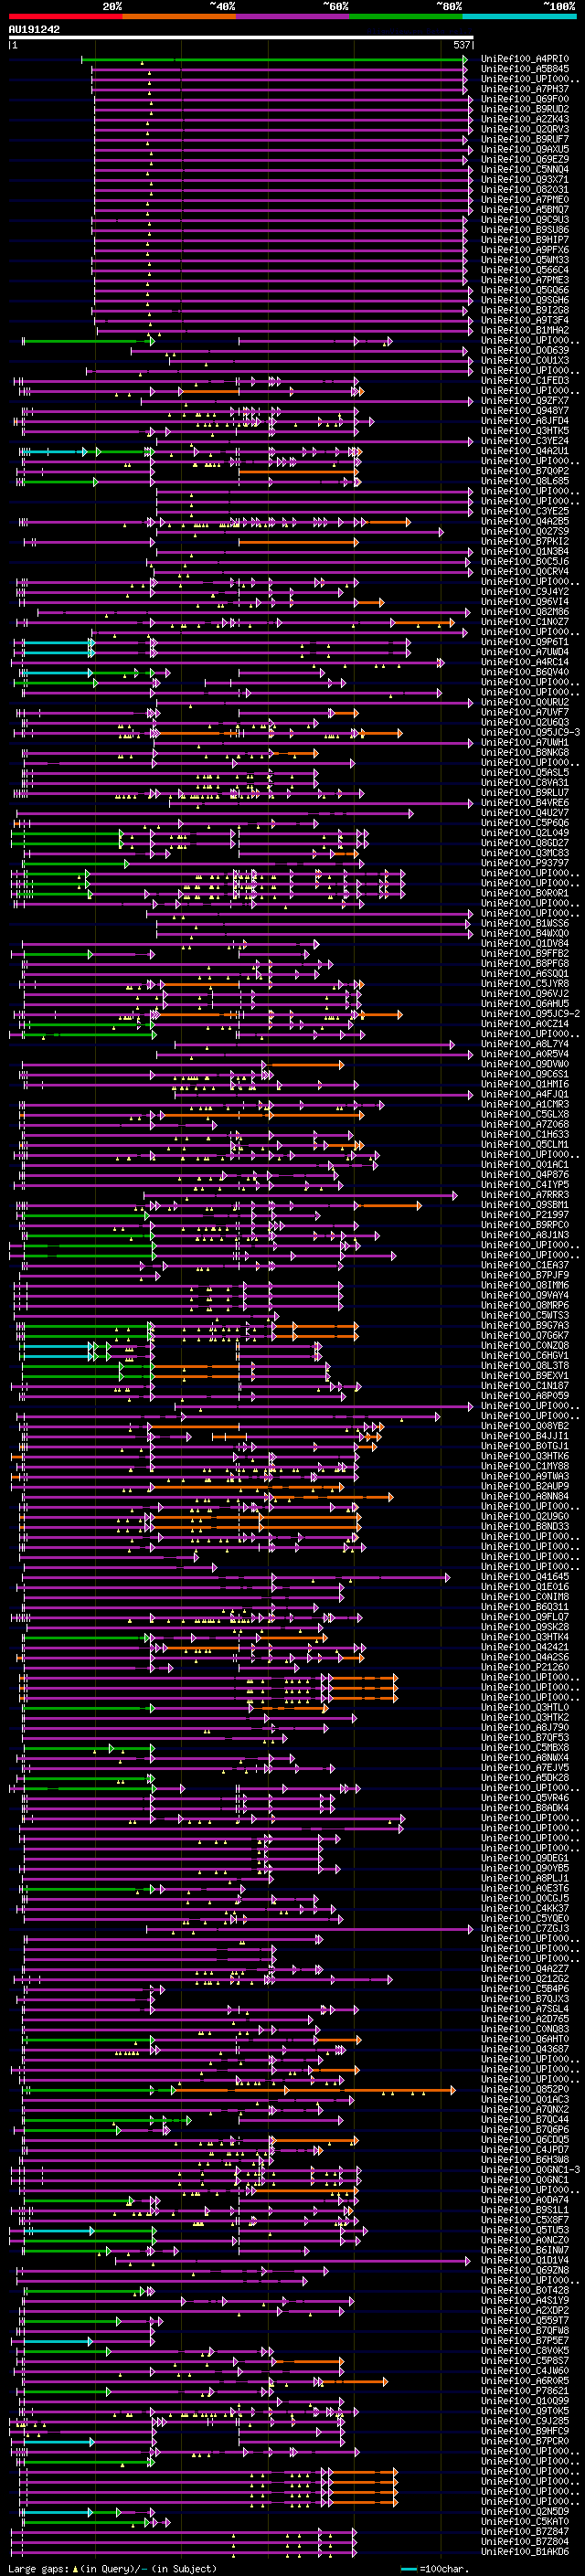Open the entry UniRef100_B1MHA2
This screenshot has width=585, height=2576.
point(525,330)
